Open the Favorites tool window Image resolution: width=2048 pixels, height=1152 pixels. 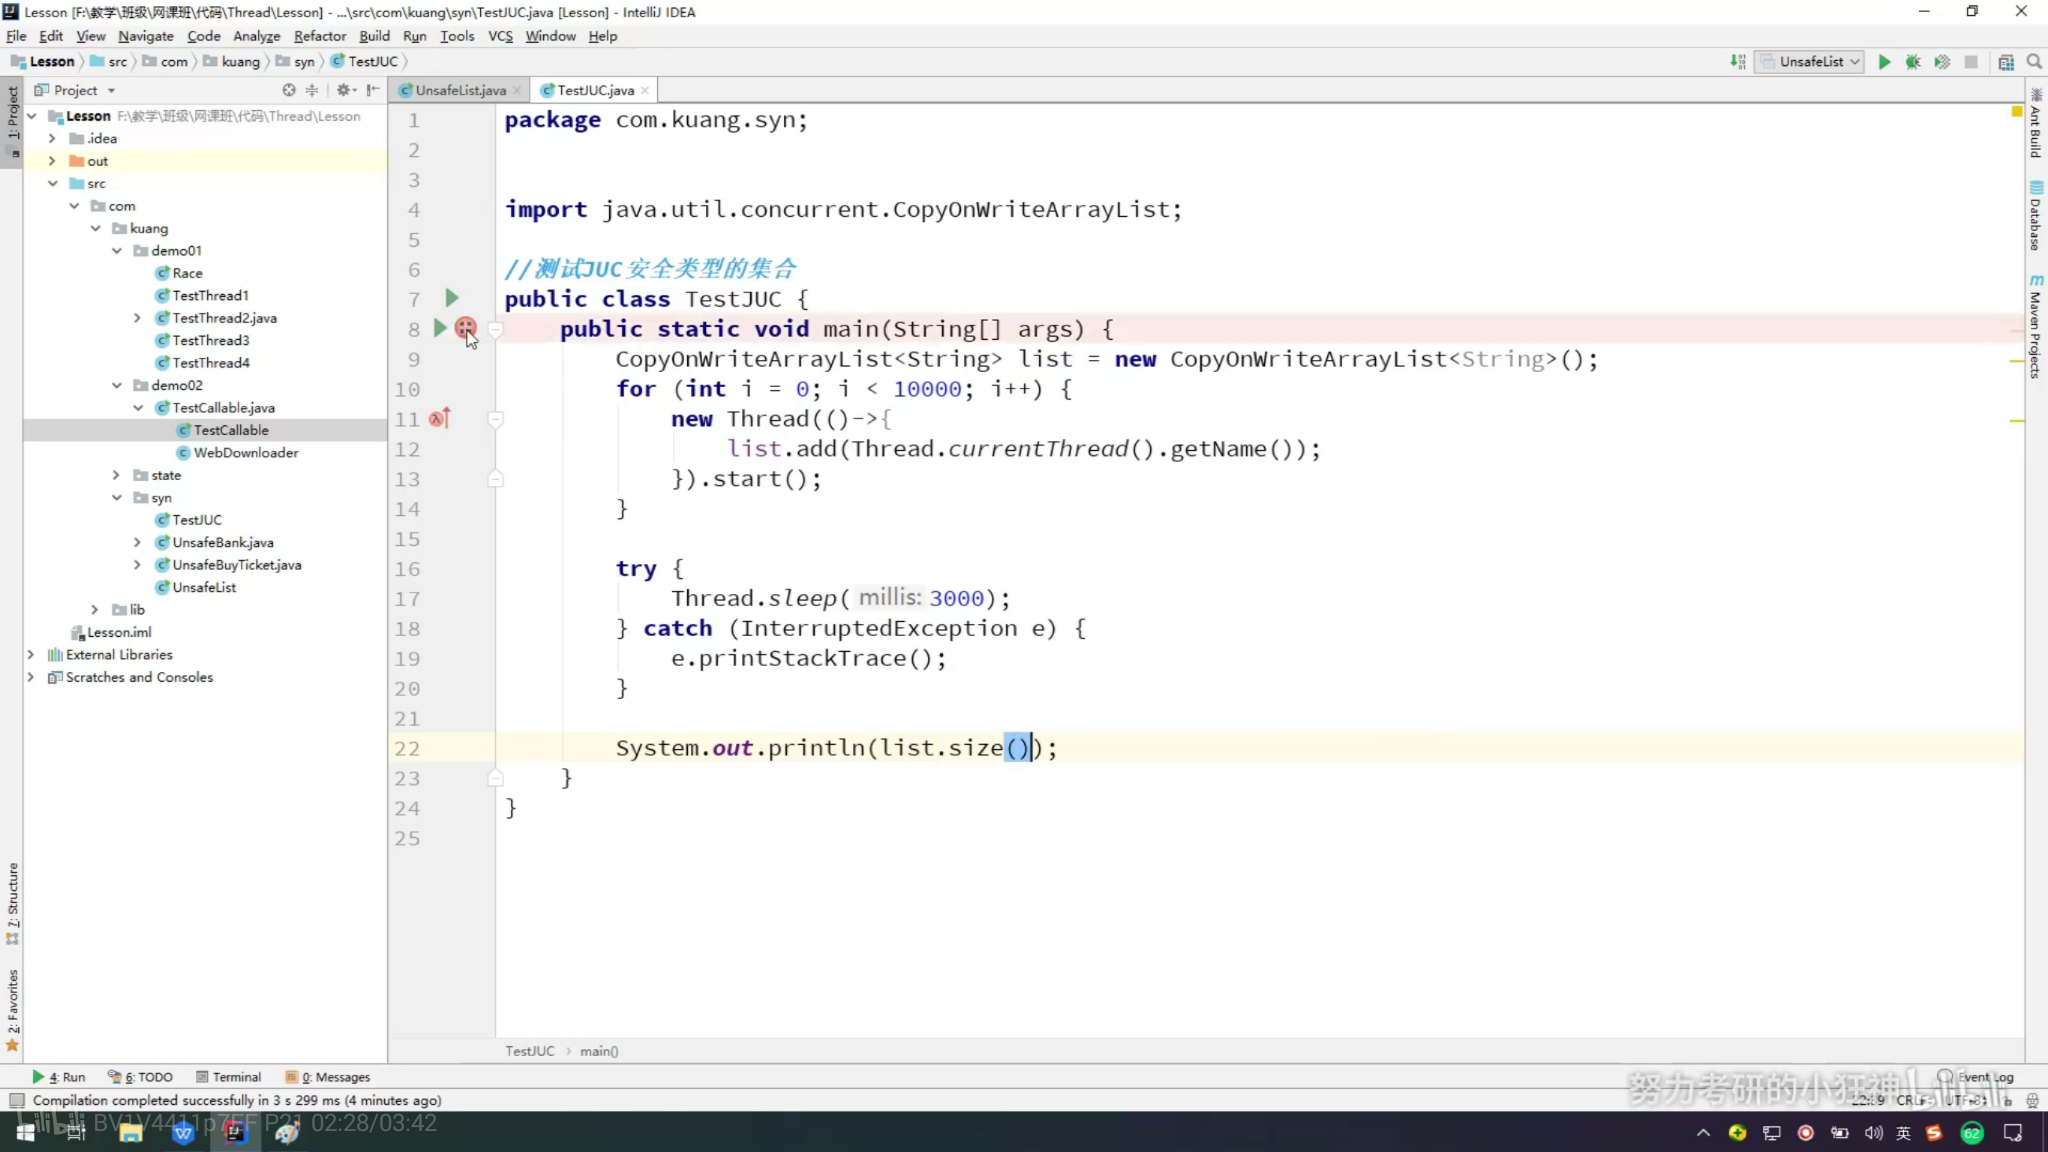click(x=12, y=1010)
